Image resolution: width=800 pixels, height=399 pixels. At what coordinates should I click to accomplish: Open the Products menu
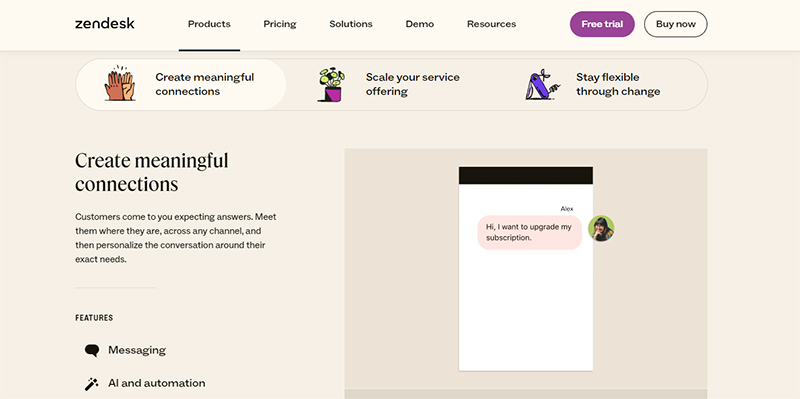[209, 24]
